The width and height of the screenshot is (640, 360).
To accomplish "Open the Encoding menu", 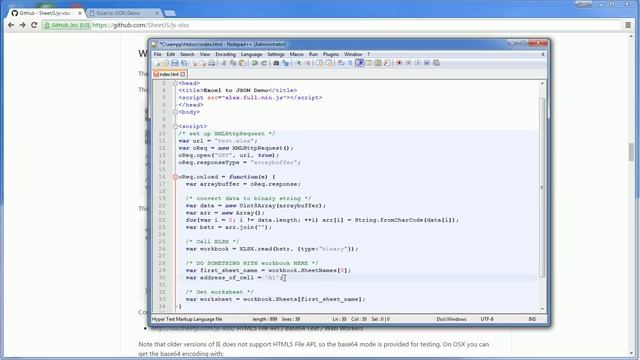I will point(225,54).
